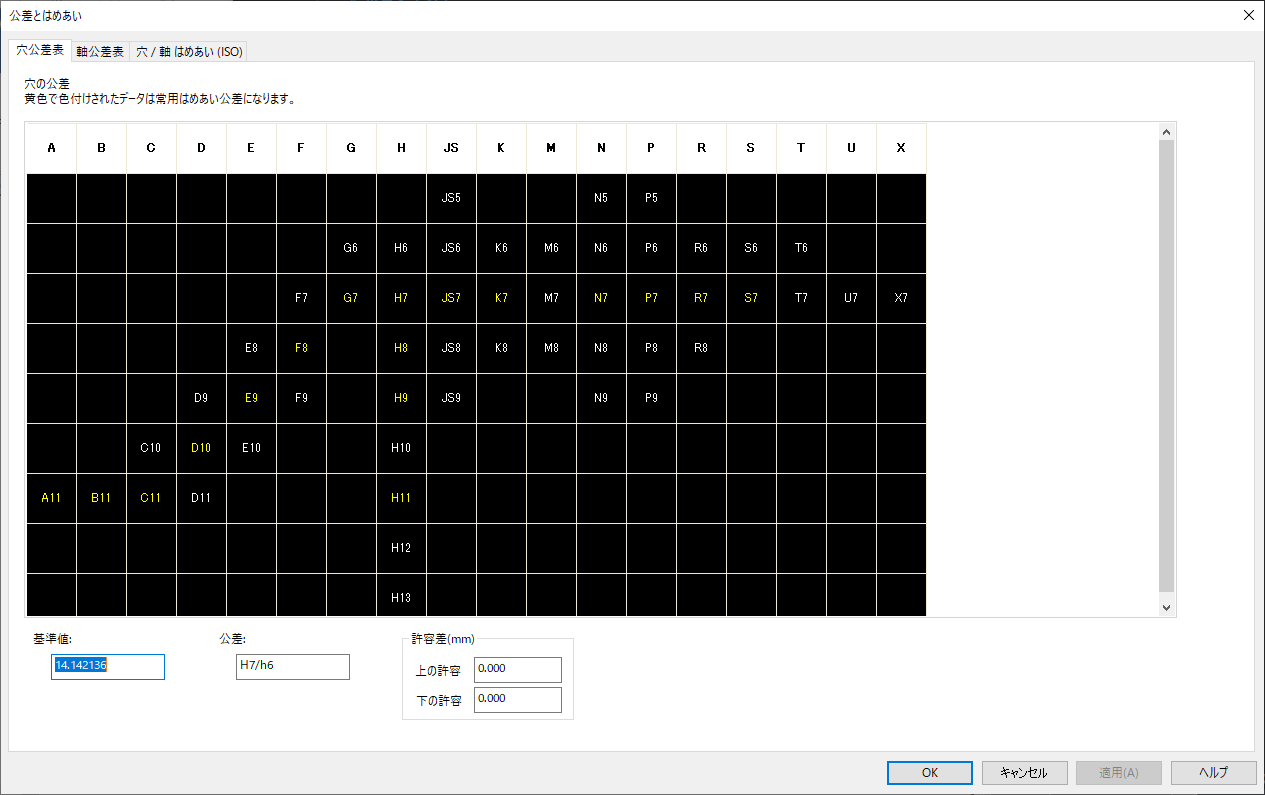Select the G6 tolerance cell
1265x795 pixels.
click(x=351, y=248)
